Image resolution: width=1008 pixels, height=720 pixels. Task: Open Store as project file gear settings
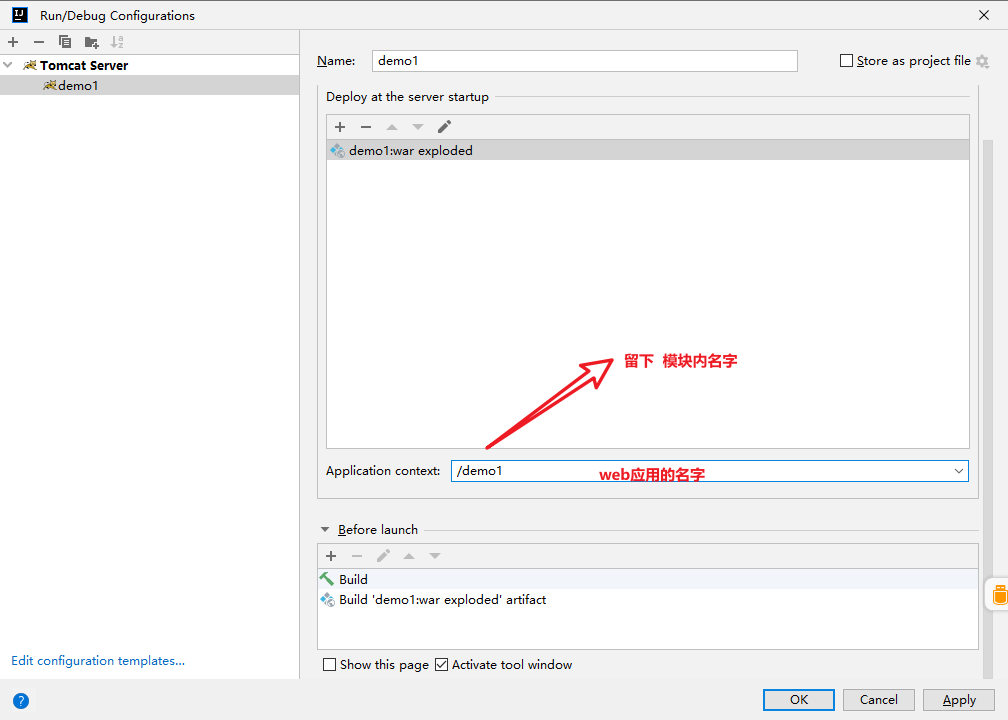pyautogui.click(x=982, y=61)
